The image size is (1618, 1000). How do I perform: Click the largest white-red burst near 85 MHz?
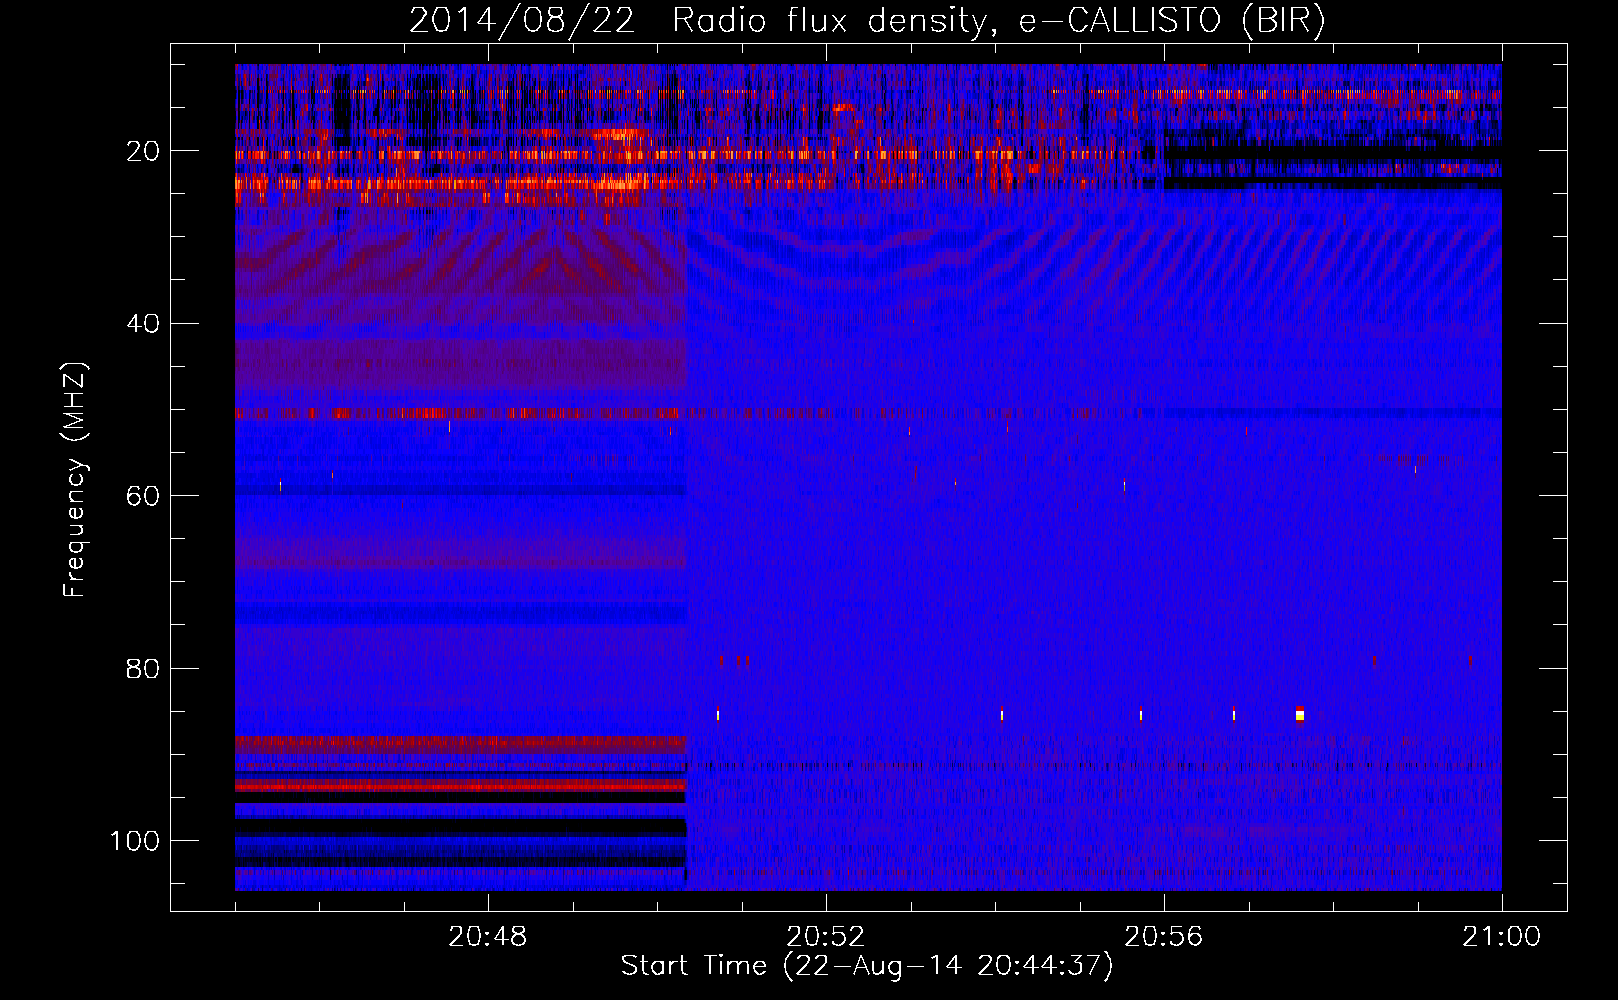1299,713
